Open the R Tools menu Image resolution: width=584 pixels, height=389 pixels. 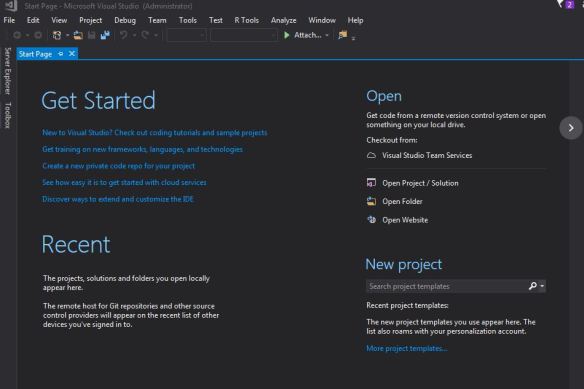coord(247,20)
